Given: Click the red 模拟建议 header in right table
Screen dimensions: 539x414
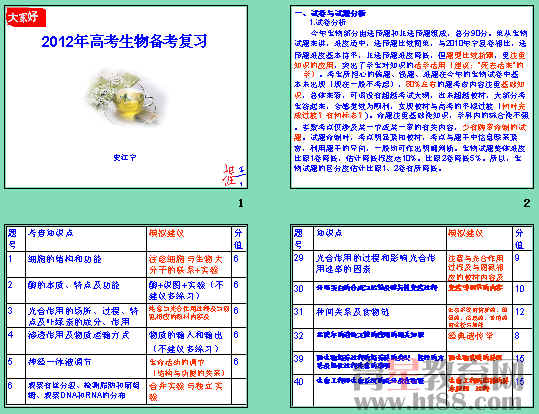Looking at the screenshot, I should click(465, 233).
